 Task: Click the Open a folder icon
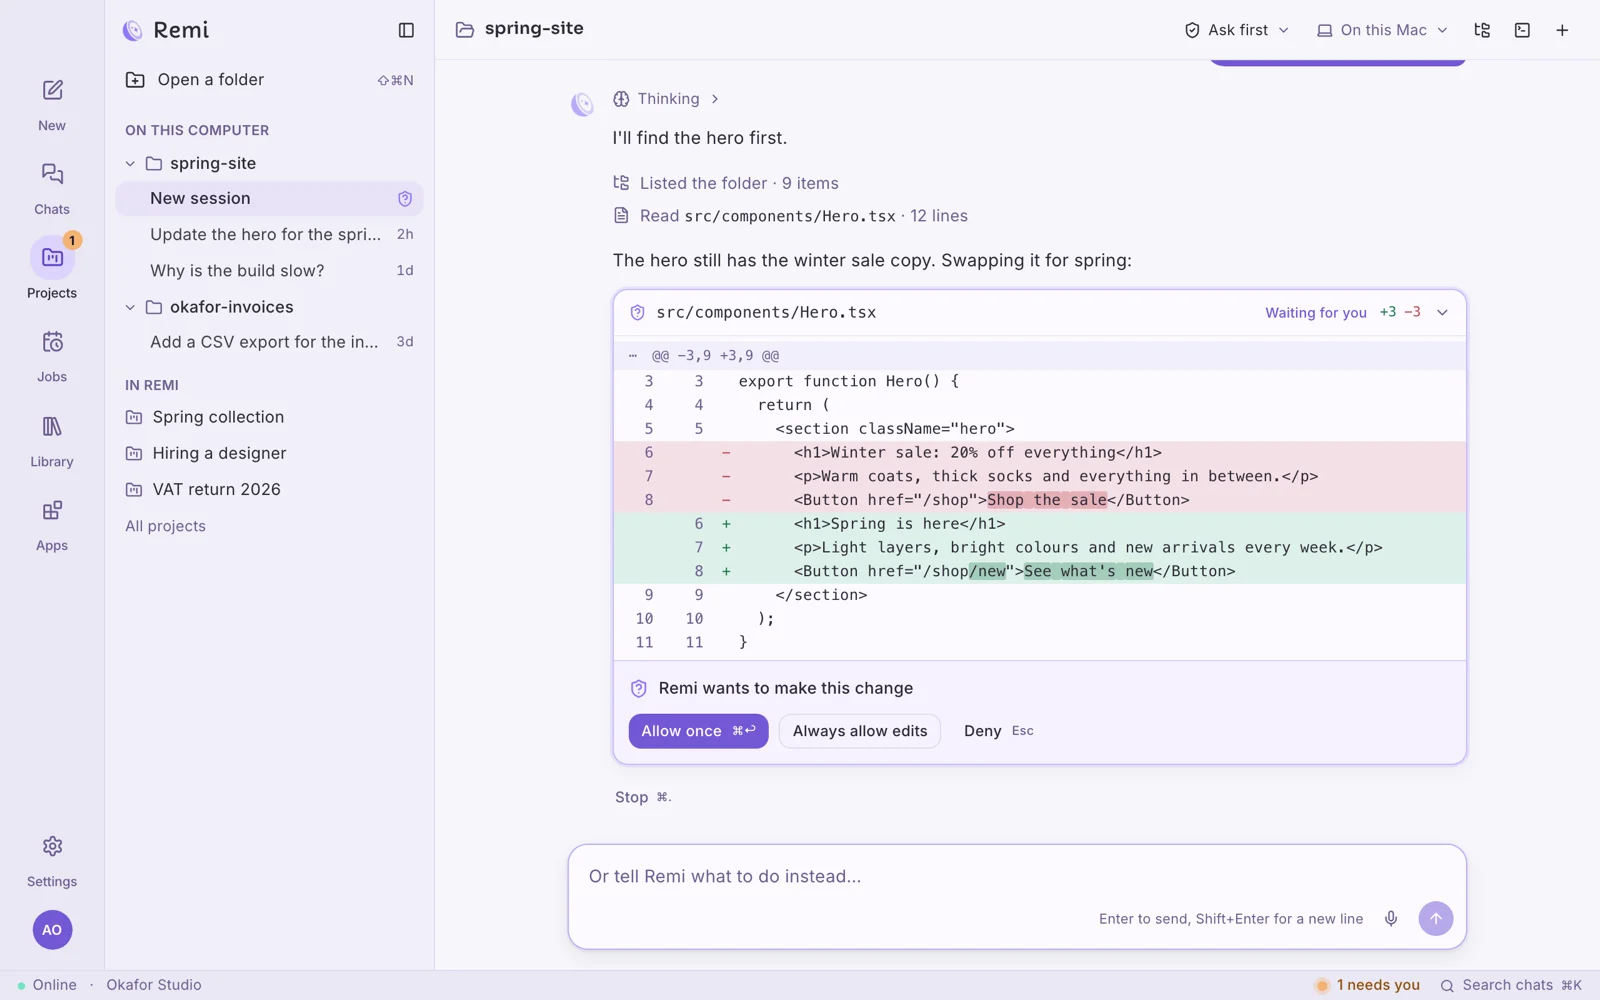pos(135,80)
